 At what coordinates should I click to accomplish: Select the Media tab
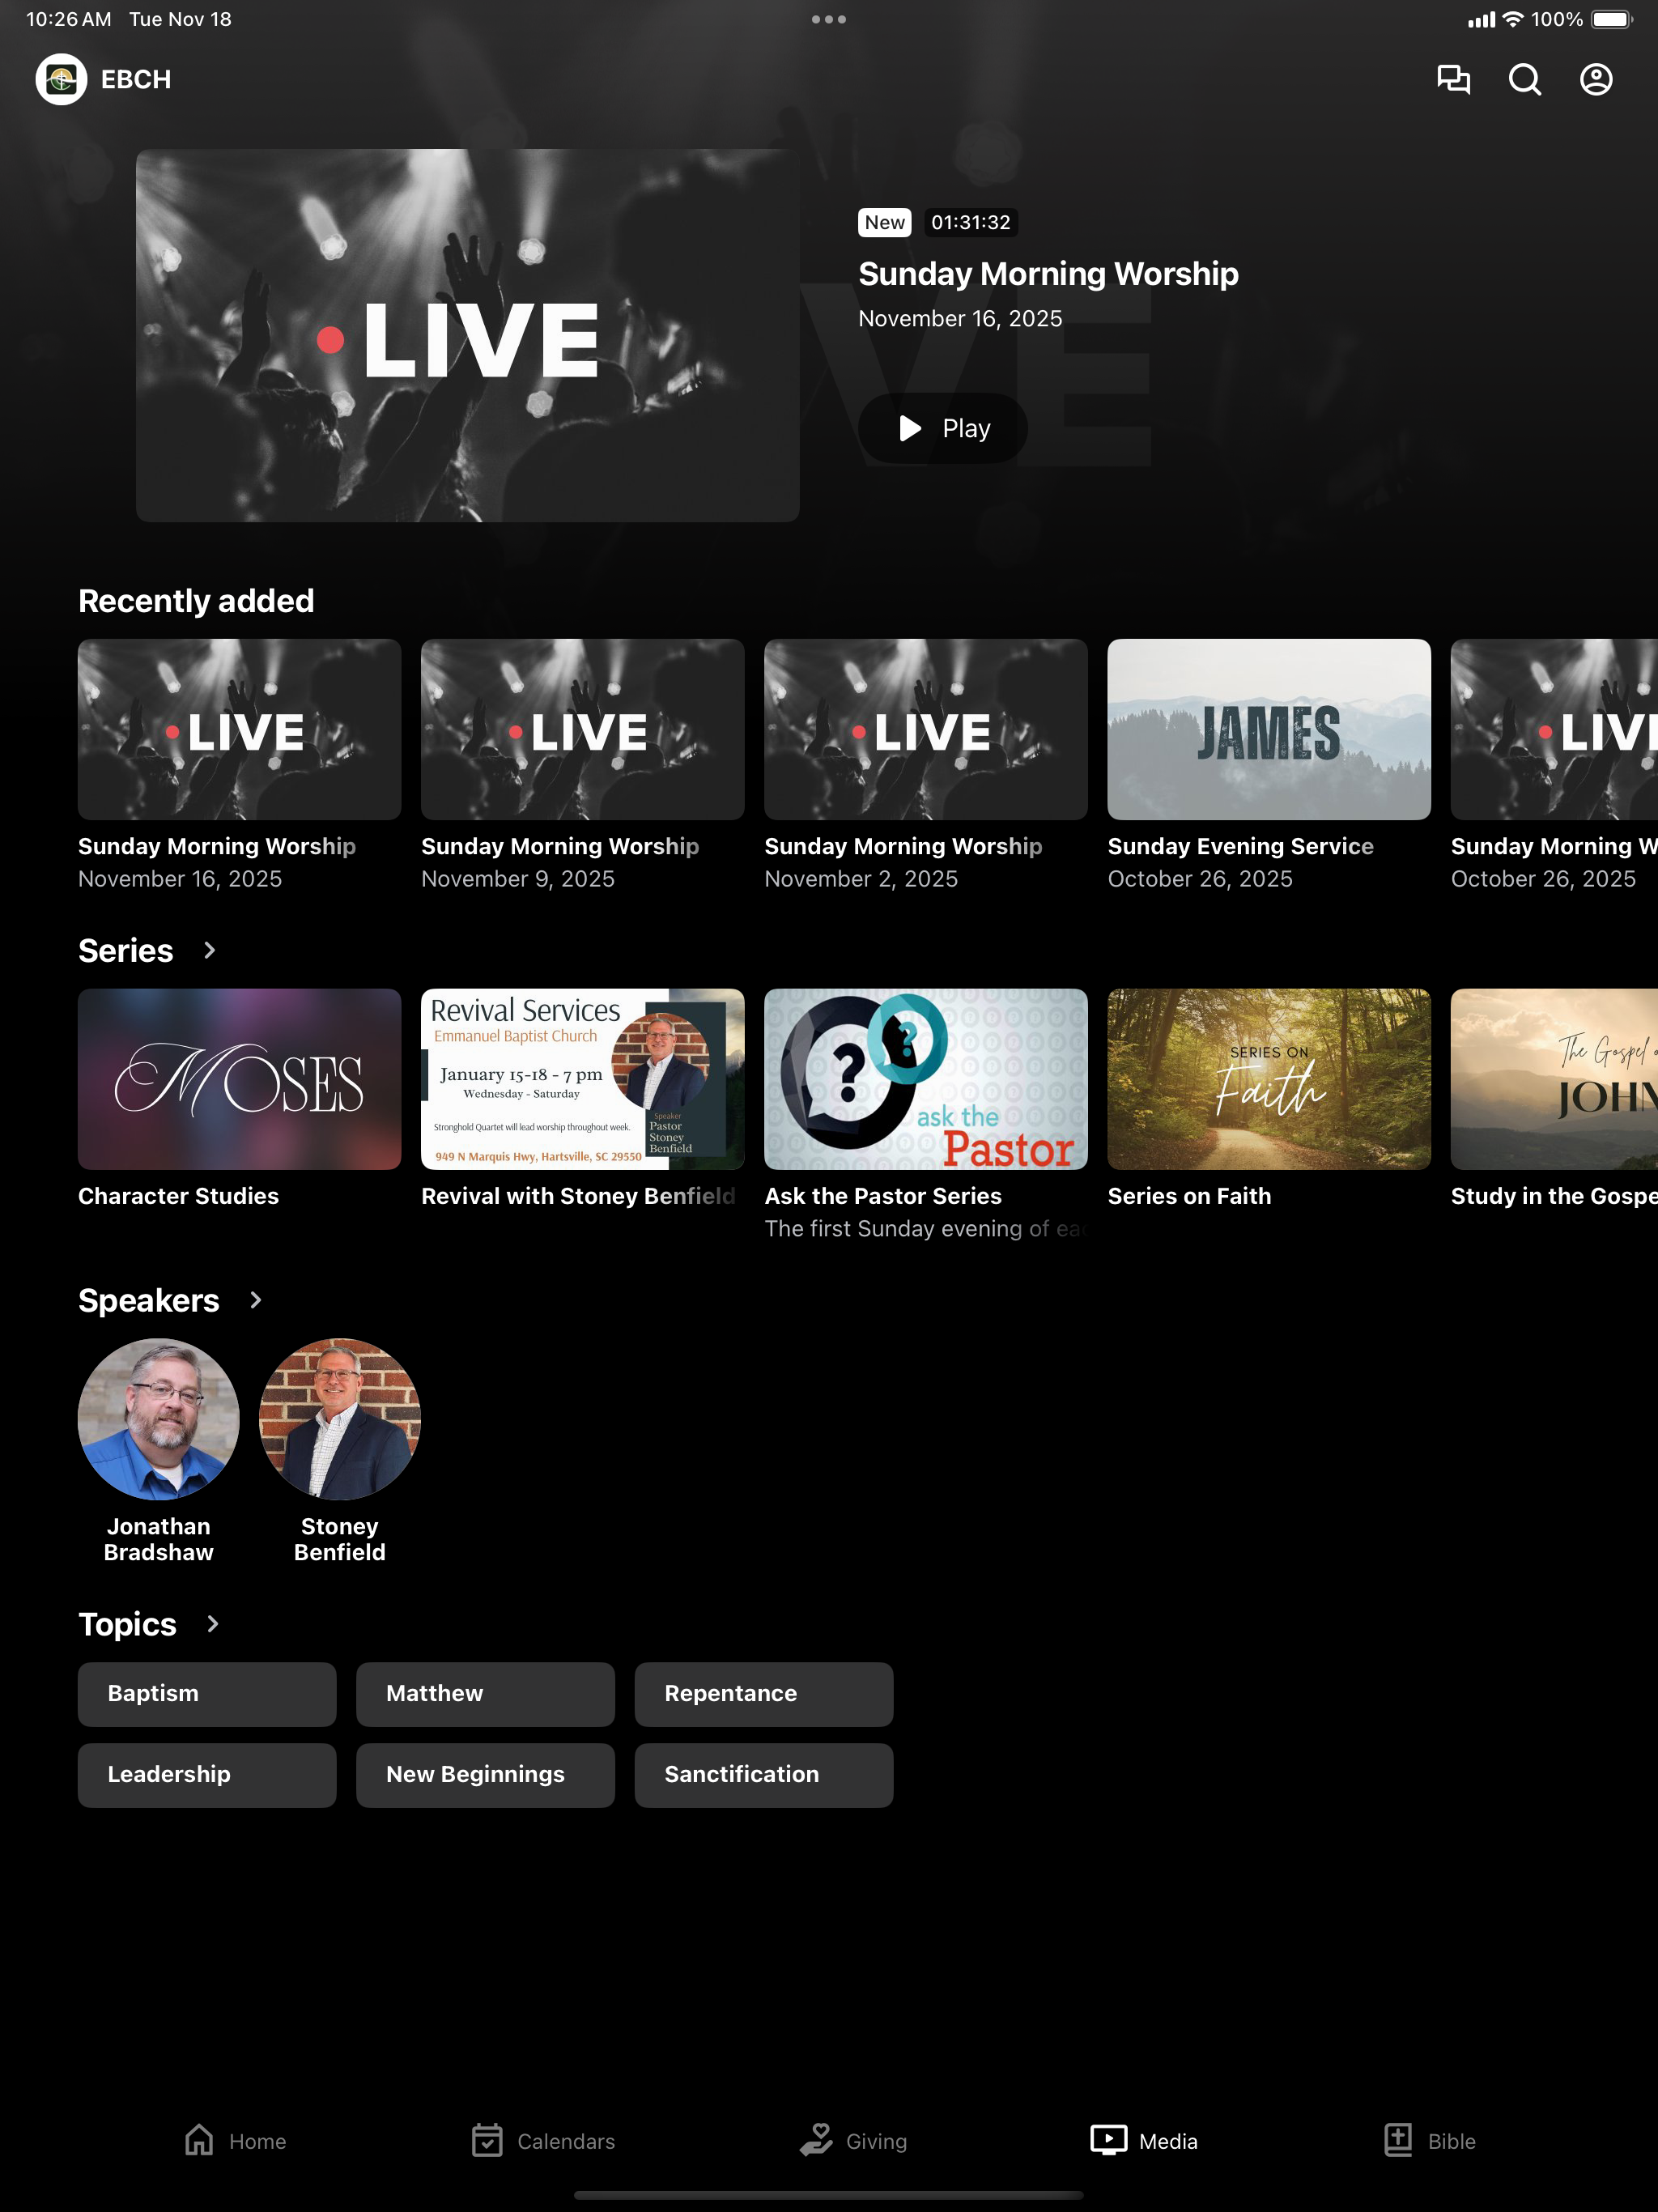click(x=1144, y=2141)
